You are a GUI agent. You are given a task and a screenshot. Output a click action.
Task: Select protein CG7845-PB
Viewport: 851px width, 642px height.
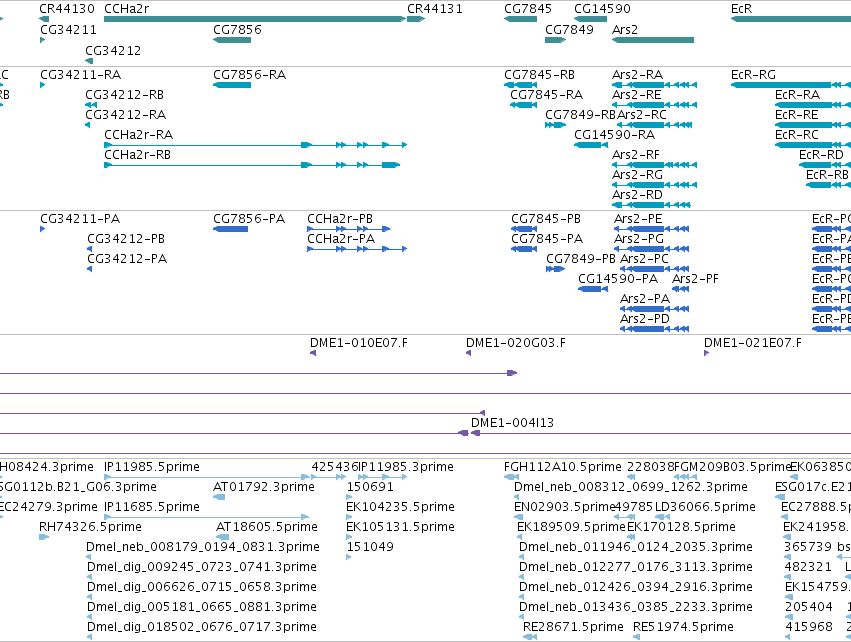pos(524,229)
